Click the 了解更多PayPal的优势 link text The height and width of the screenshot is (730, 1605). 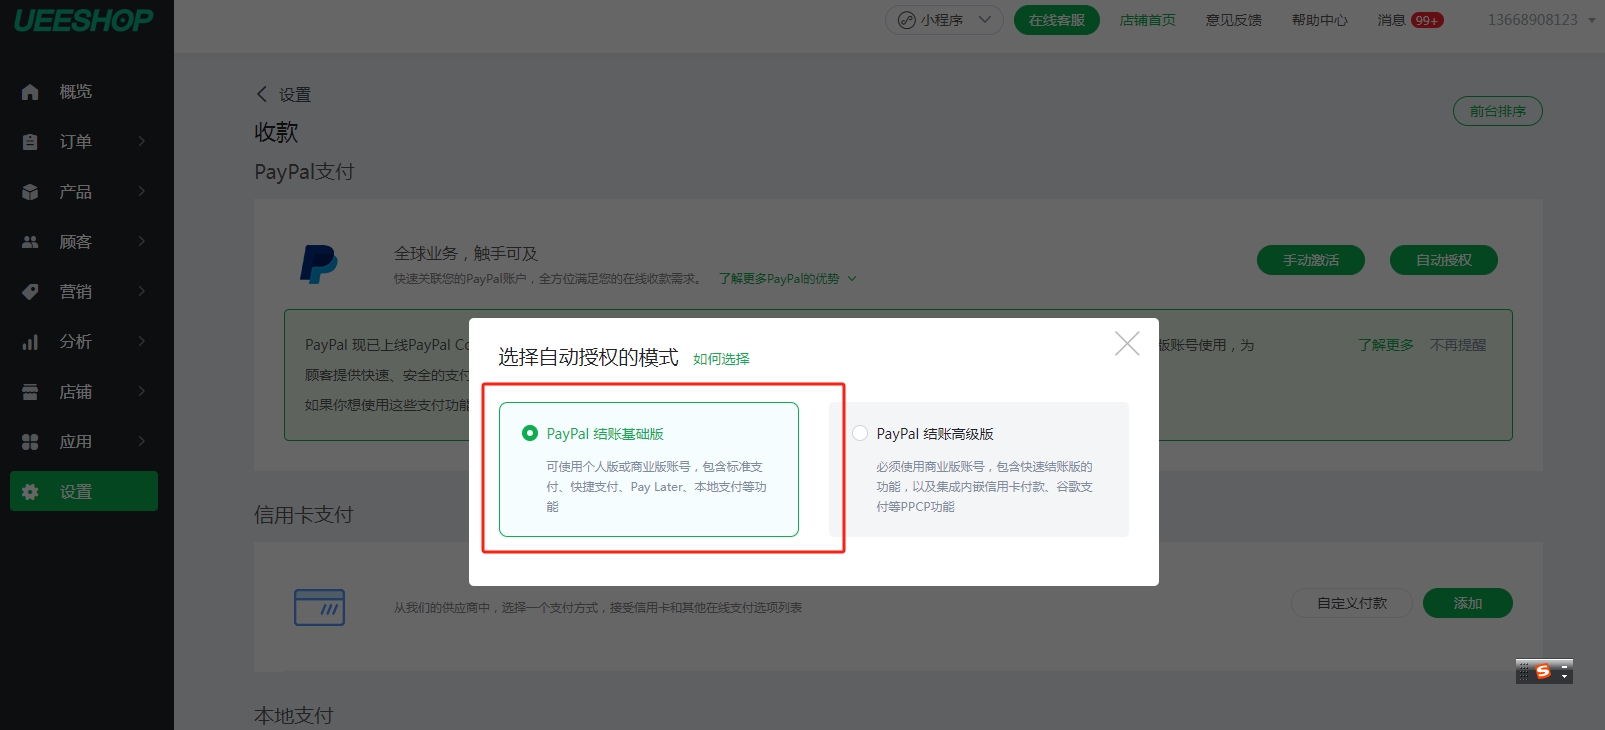tap(779, 279)
